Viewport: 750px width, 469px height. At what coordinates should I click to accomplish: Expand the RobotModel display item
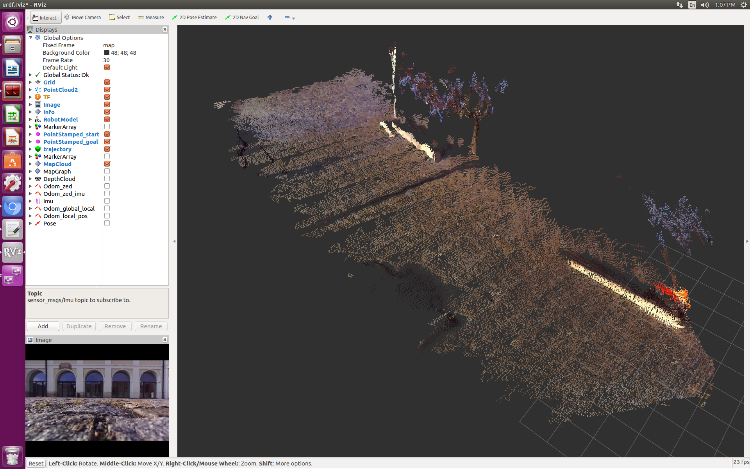pos(31,119)
